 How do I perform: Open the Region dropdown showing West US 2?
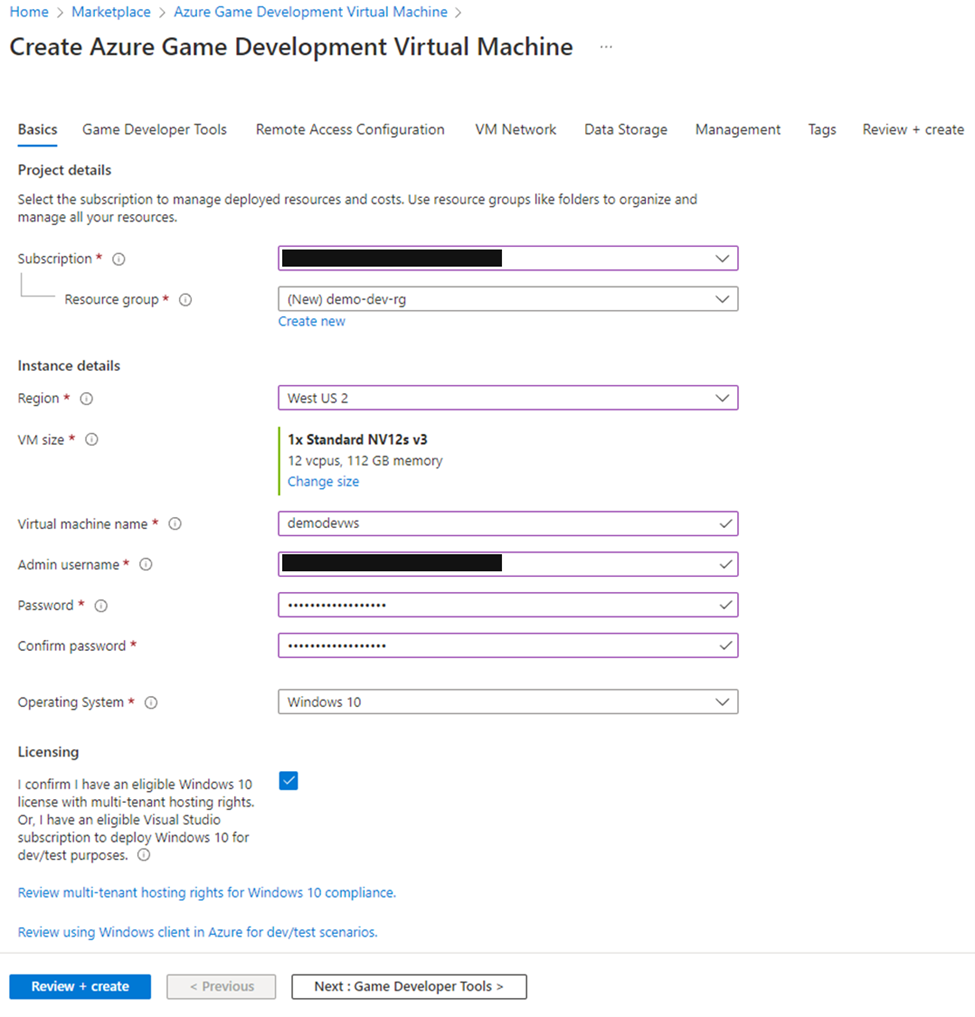pos(507,397)
